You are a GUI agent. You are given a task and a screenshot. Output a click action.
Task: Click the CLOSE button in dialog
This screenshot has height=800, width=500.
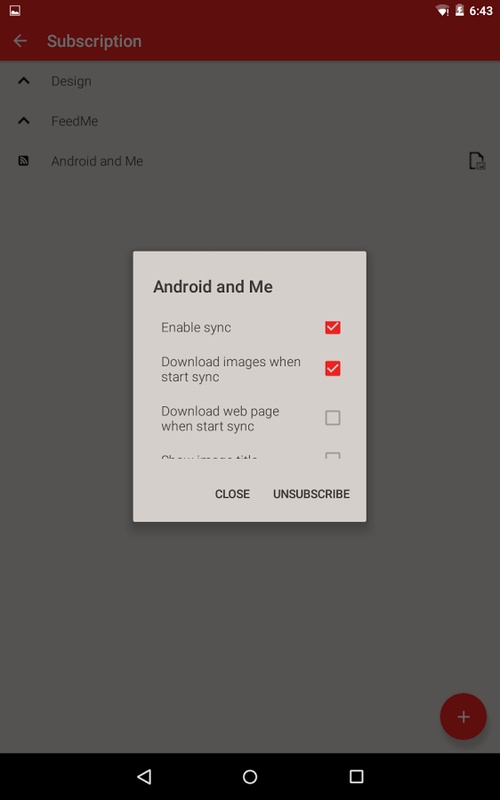point(232,494)
